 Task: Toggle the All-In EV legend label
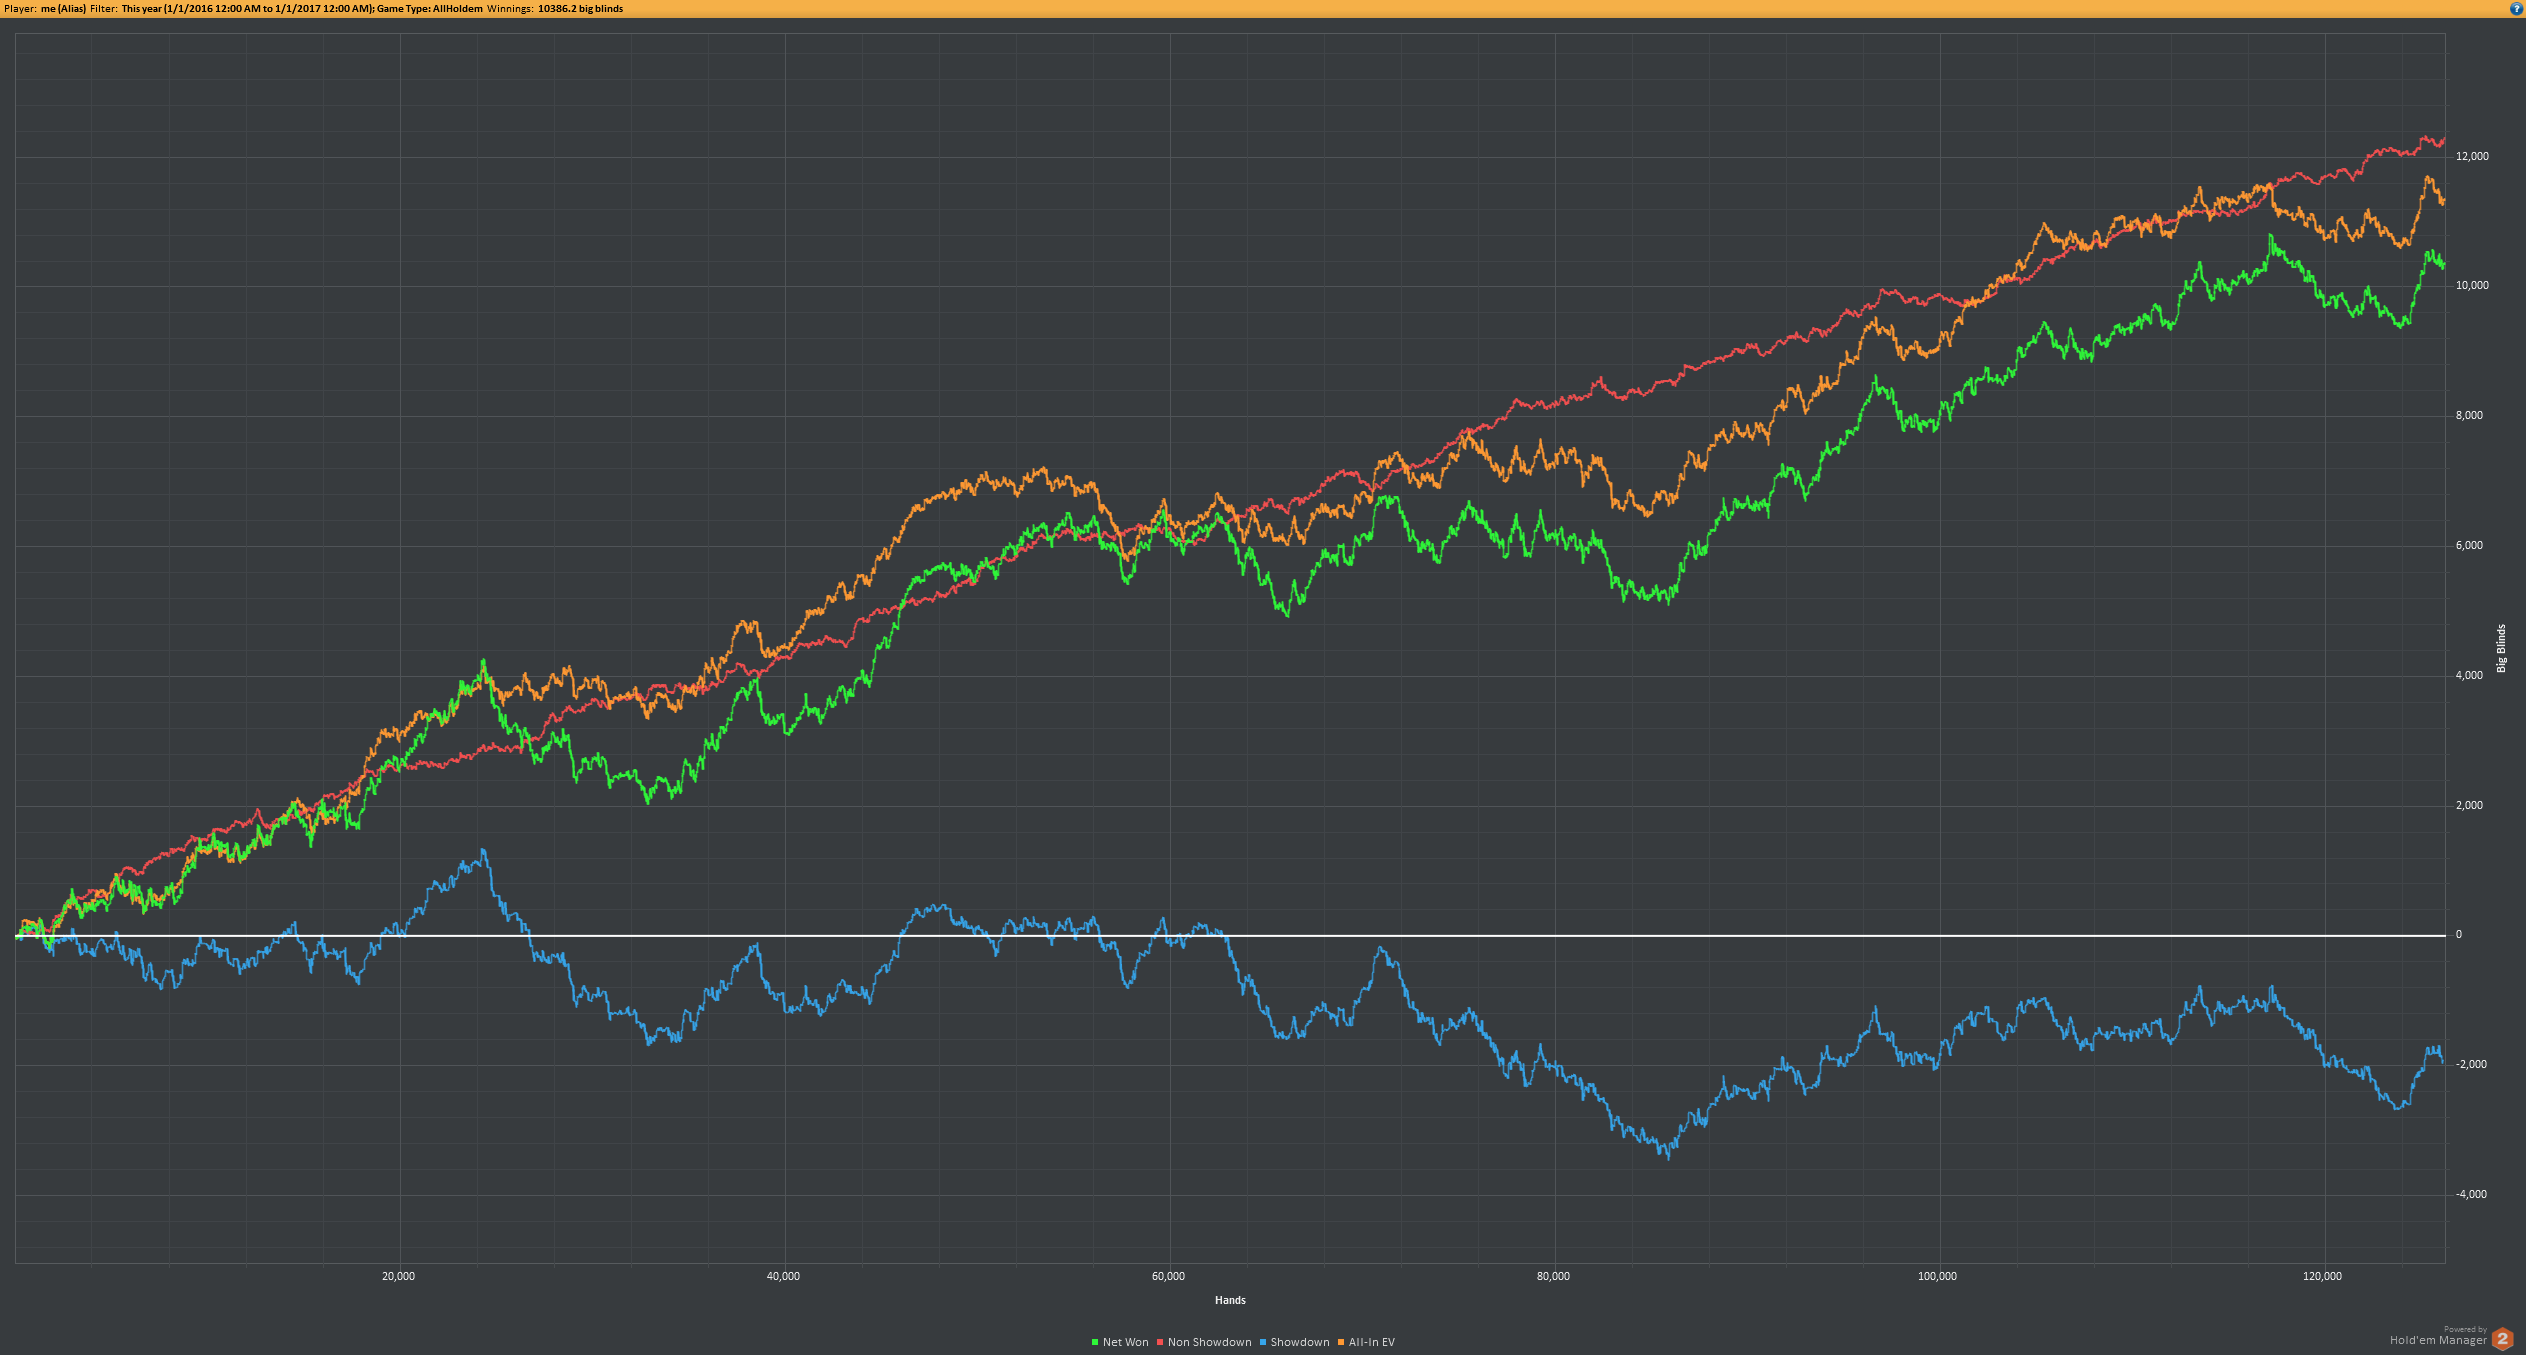tap(1371, 1342)
